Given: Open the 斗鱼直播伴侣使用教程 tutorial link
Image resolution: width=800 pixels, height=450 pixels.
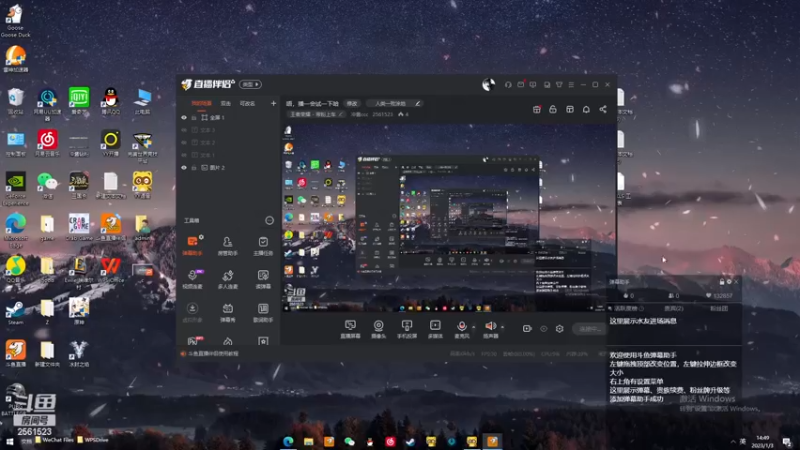Looking at the screenshot, I should coord(213,354).
